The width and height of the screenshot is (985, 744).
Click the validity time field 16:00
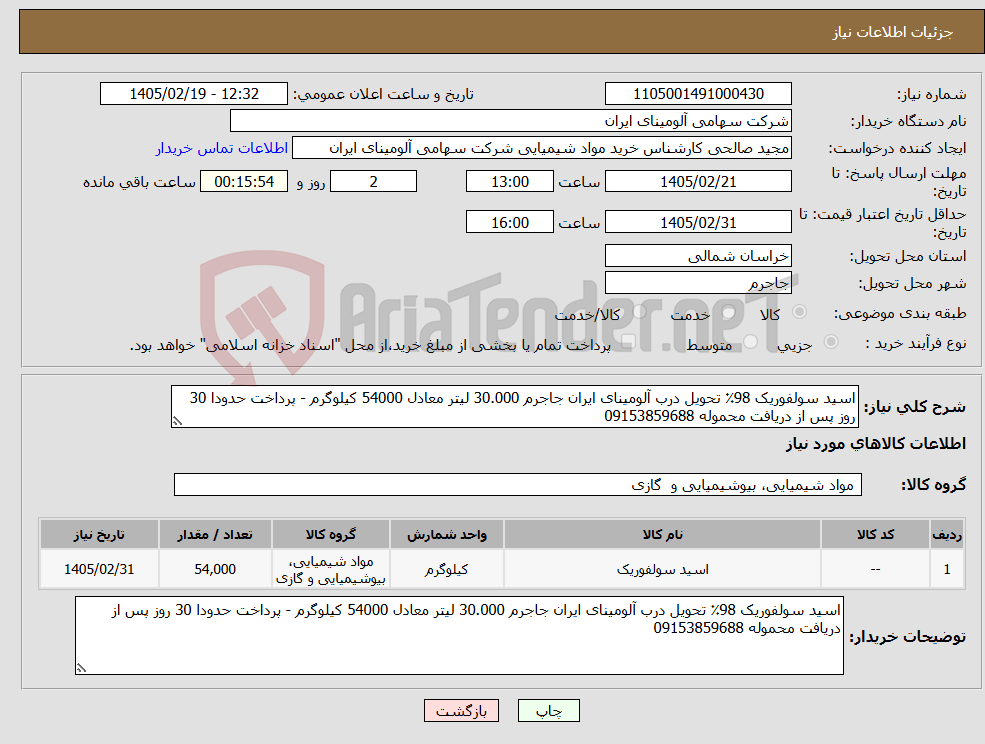point(509,222)
